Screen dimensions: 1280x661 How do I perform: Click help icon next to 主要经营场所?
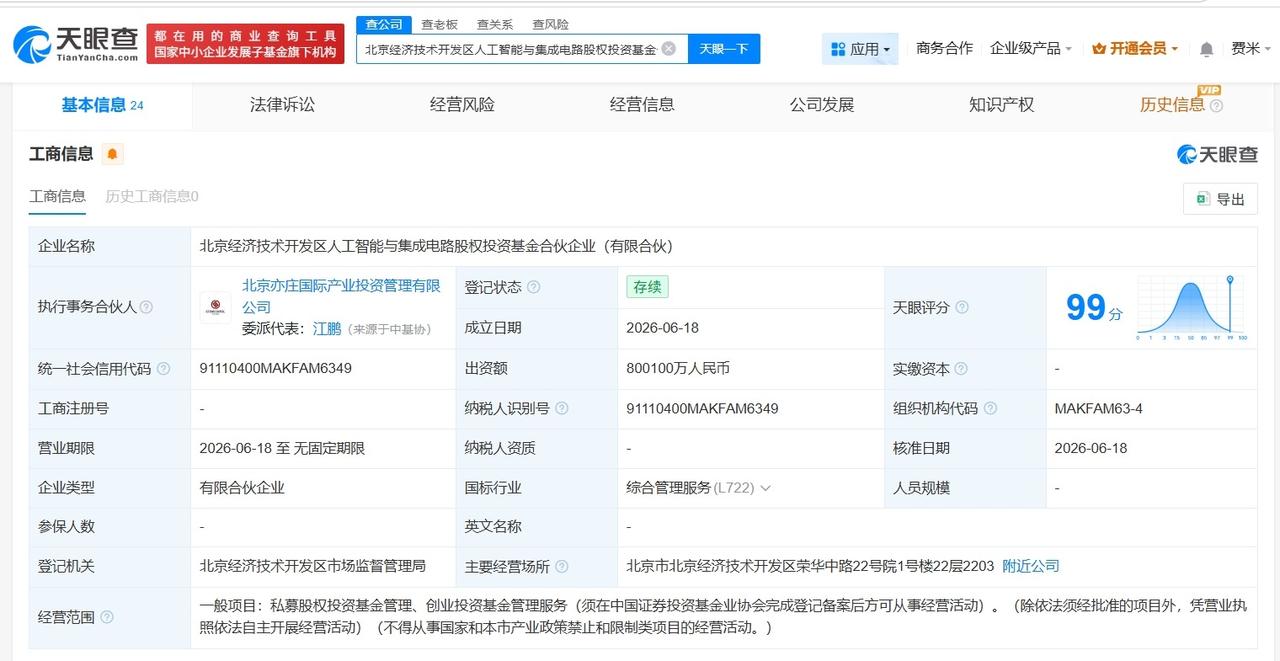pos(562,567)
